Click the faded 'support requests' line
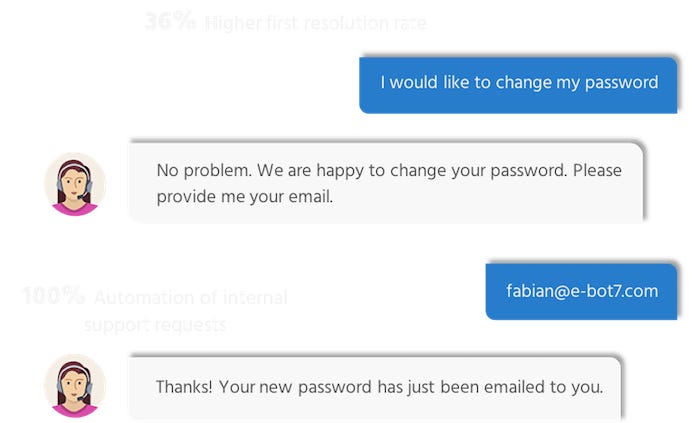This screenshot has width=700, height=423. (155, 325)
